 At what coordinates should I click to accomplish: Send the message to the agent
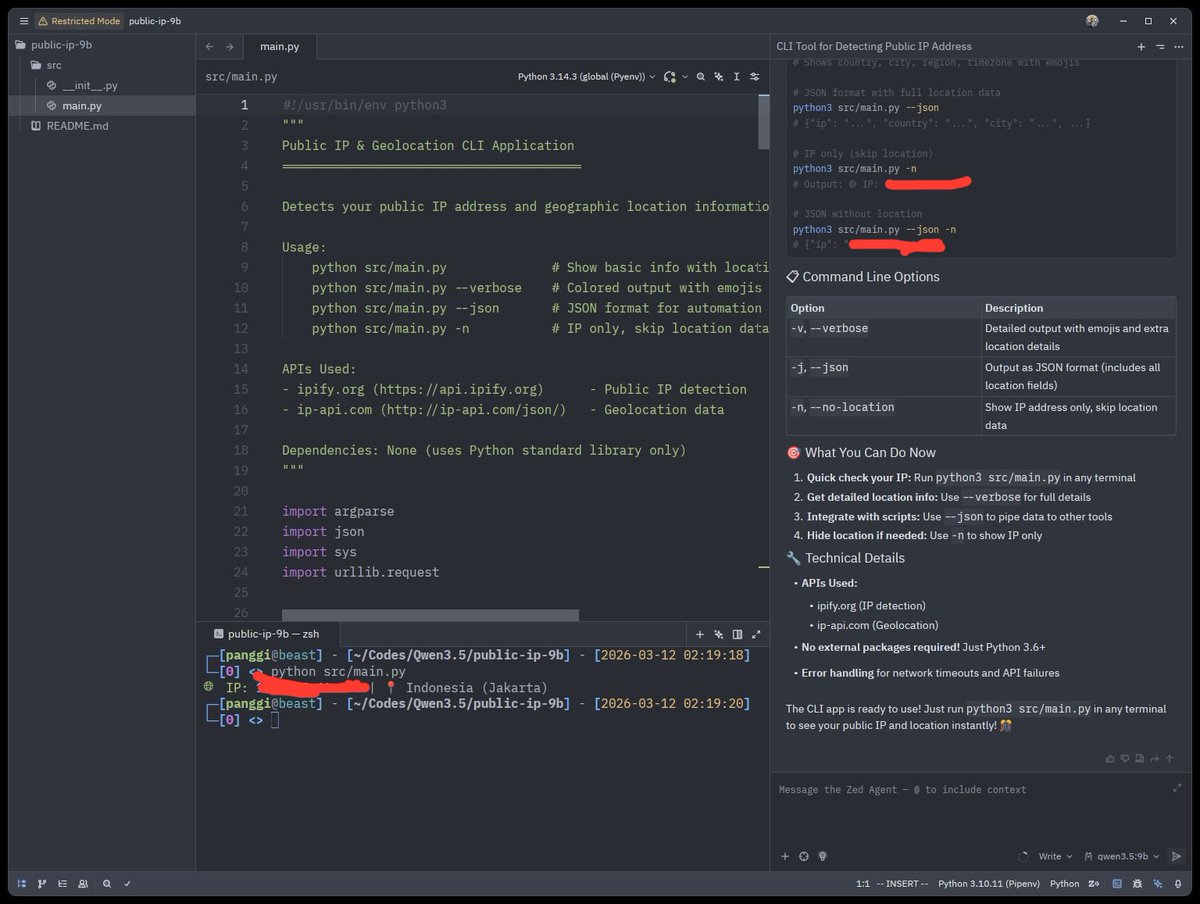coord(1176,856)
